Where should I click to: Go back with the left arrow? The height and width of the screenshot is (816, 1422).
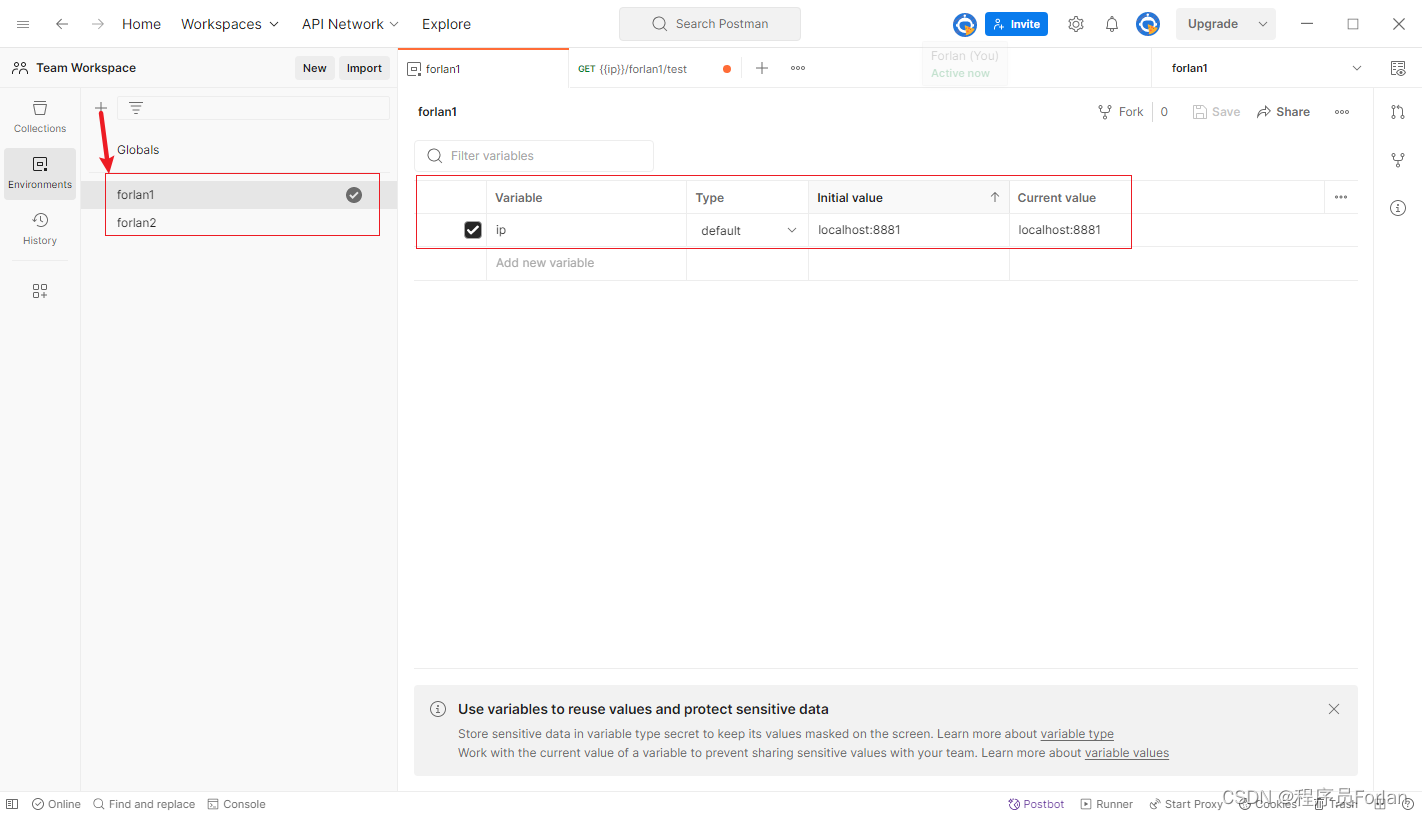click(62, 24)
